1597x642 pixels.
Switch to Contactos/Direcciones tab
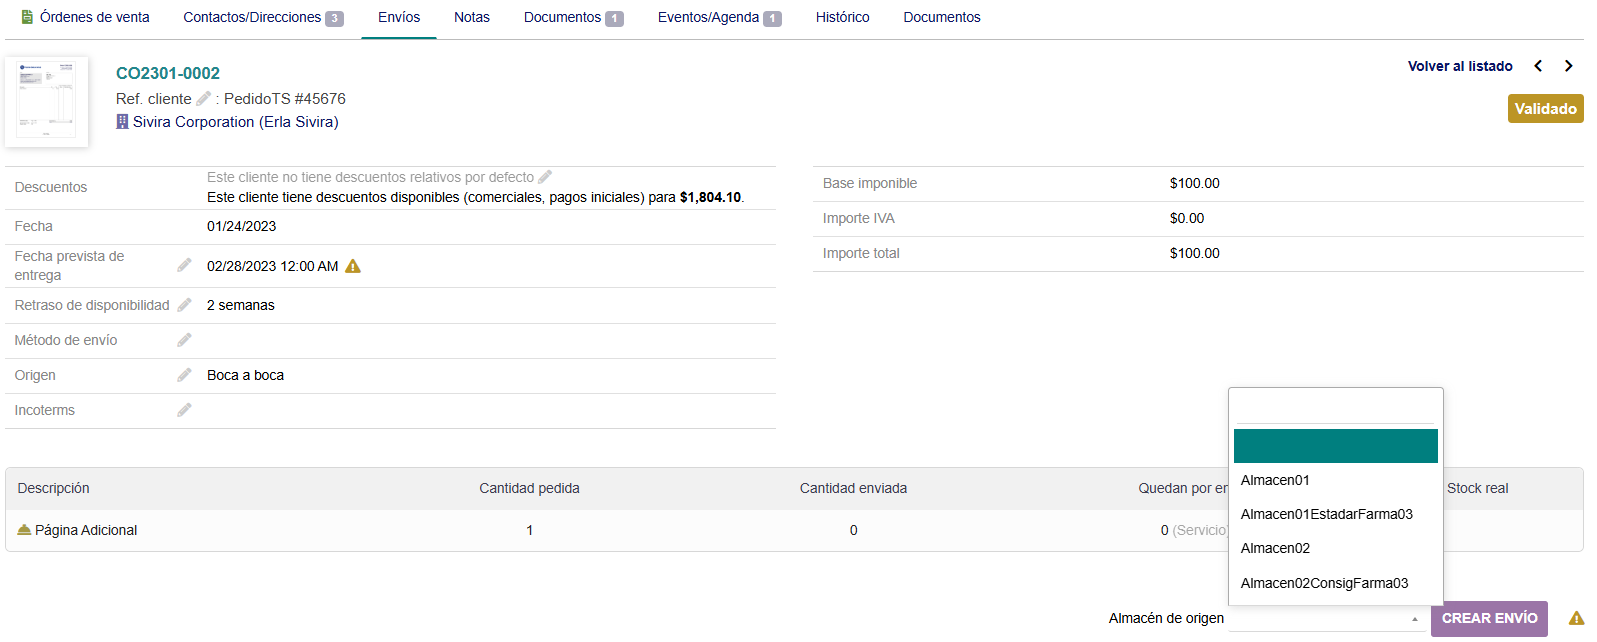pyautogui.click(x=262, y=17)
